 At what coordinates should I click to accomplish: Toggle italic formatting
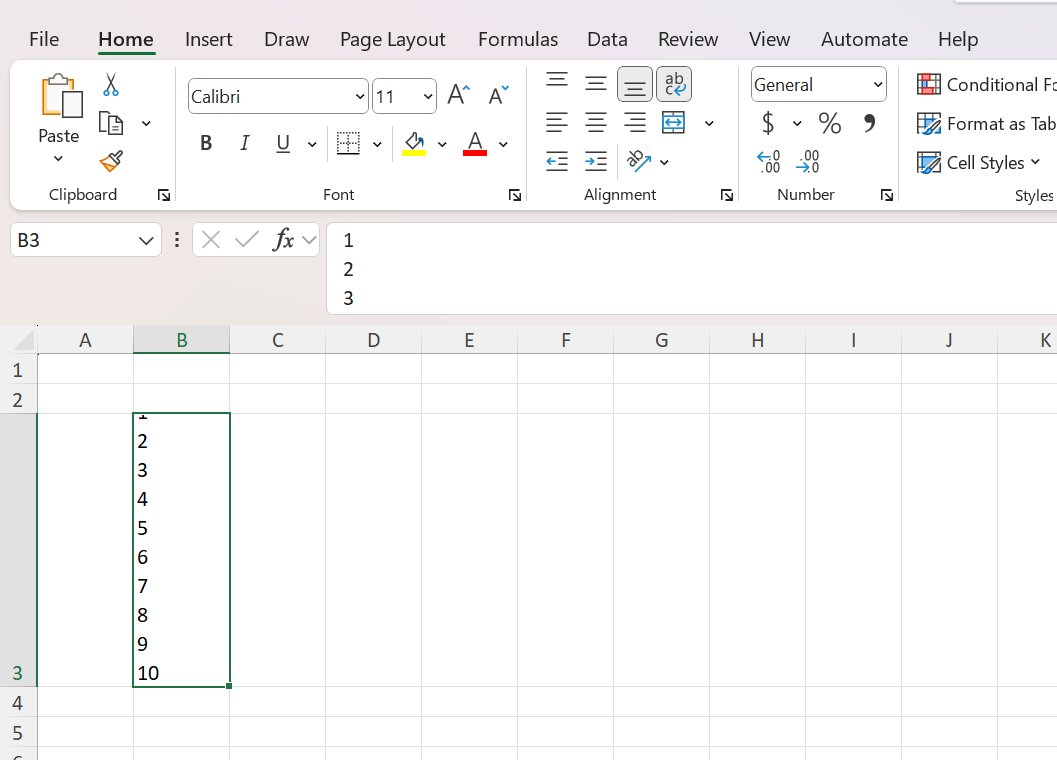coord(244,143)
